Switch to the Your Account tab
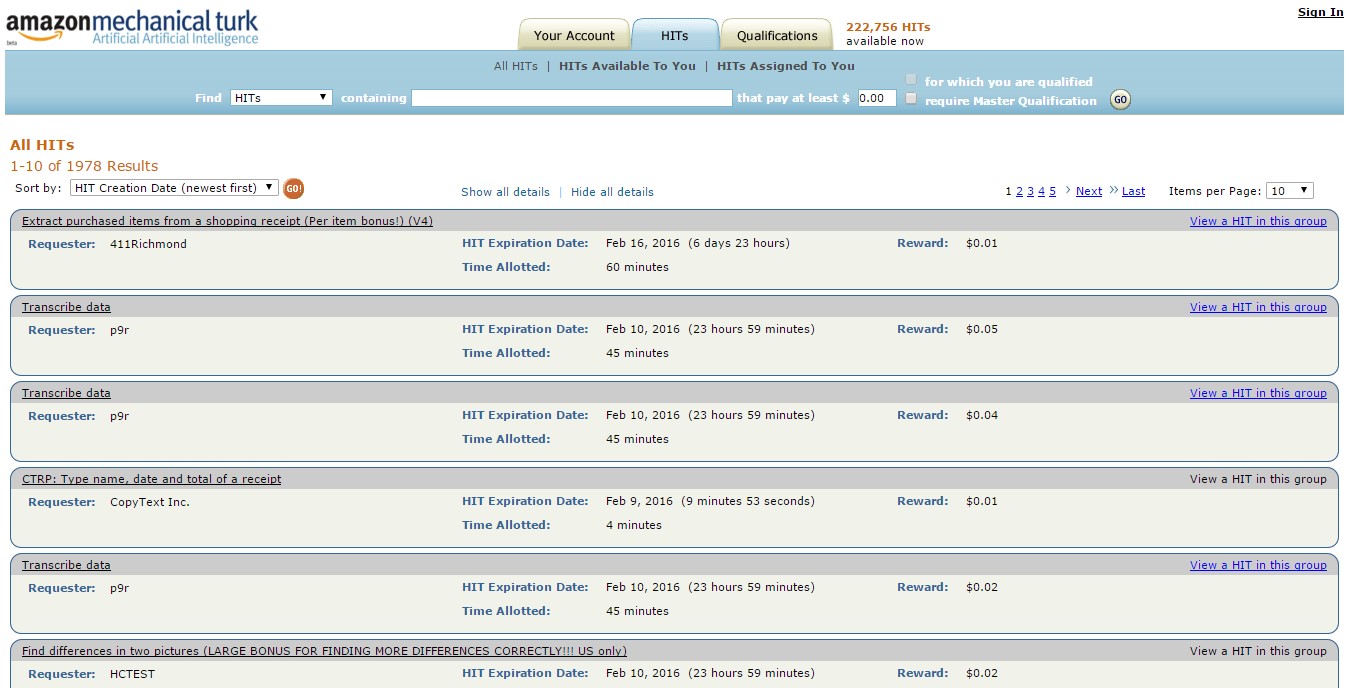Image resolution: width=1349 pixels, height=688 pixels. 574,35
